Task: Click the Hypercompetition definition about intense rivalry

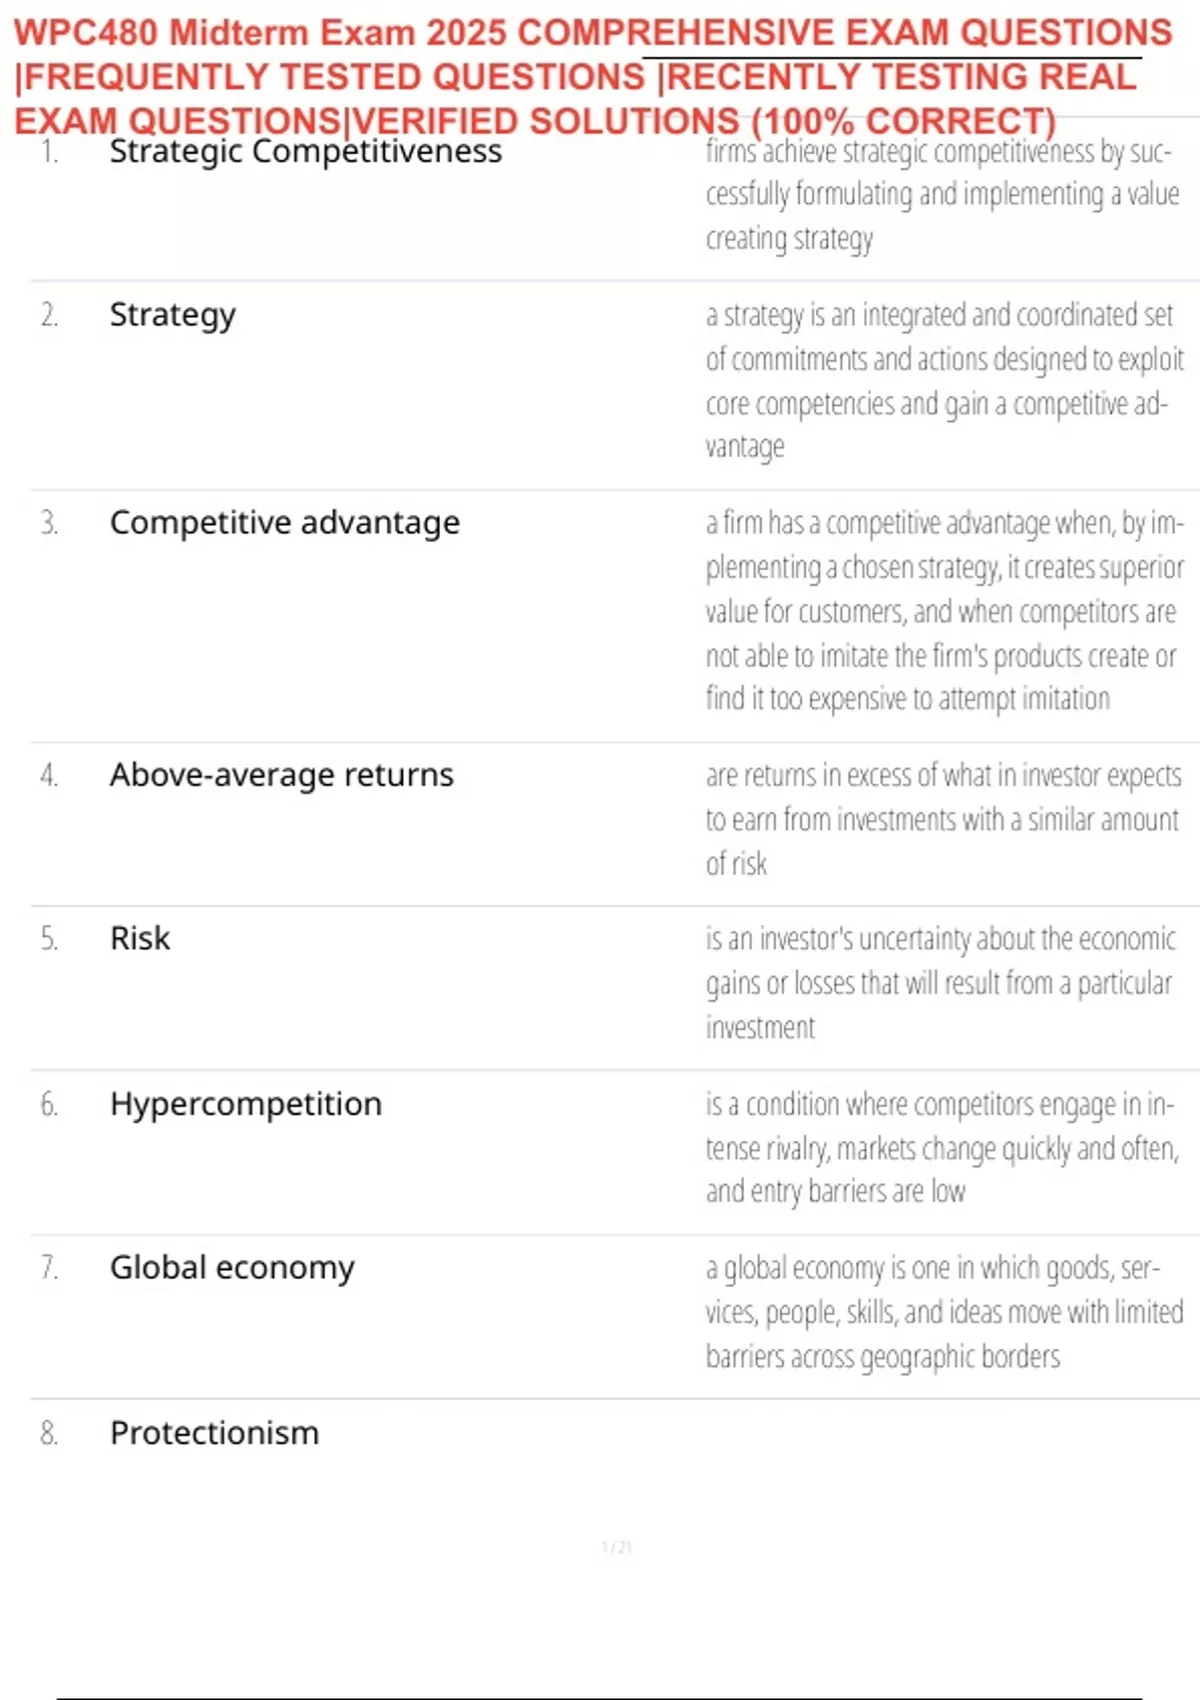Action: [x=940, y=1148]
